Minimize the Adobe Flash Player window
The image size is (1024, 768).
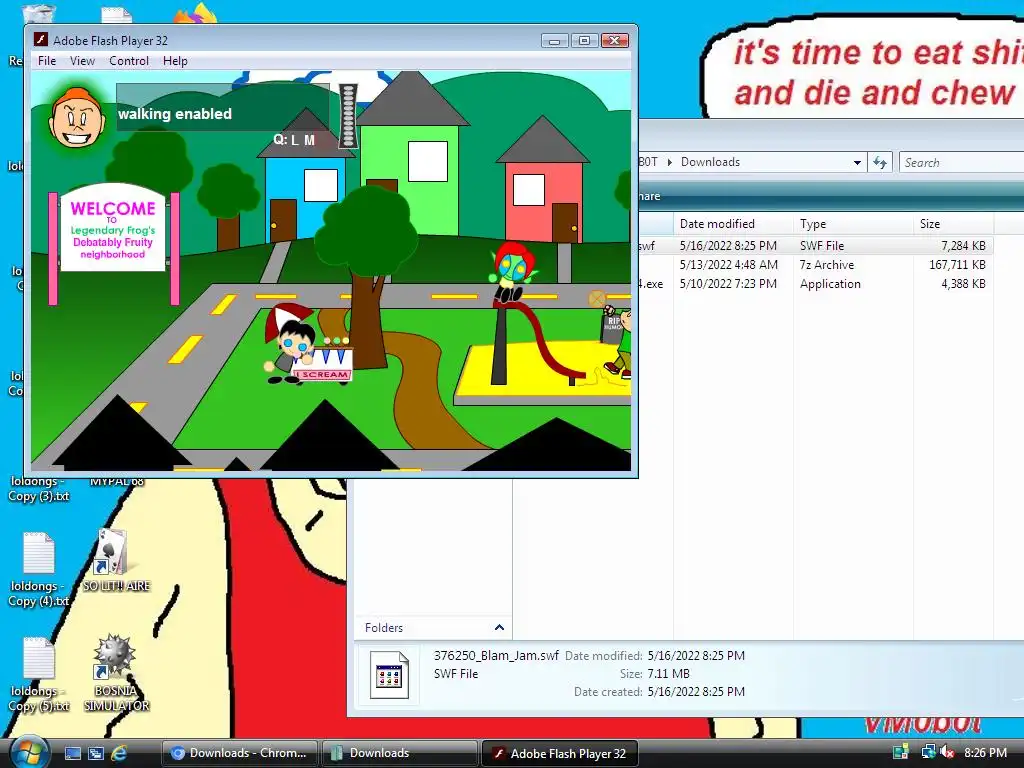554,40
